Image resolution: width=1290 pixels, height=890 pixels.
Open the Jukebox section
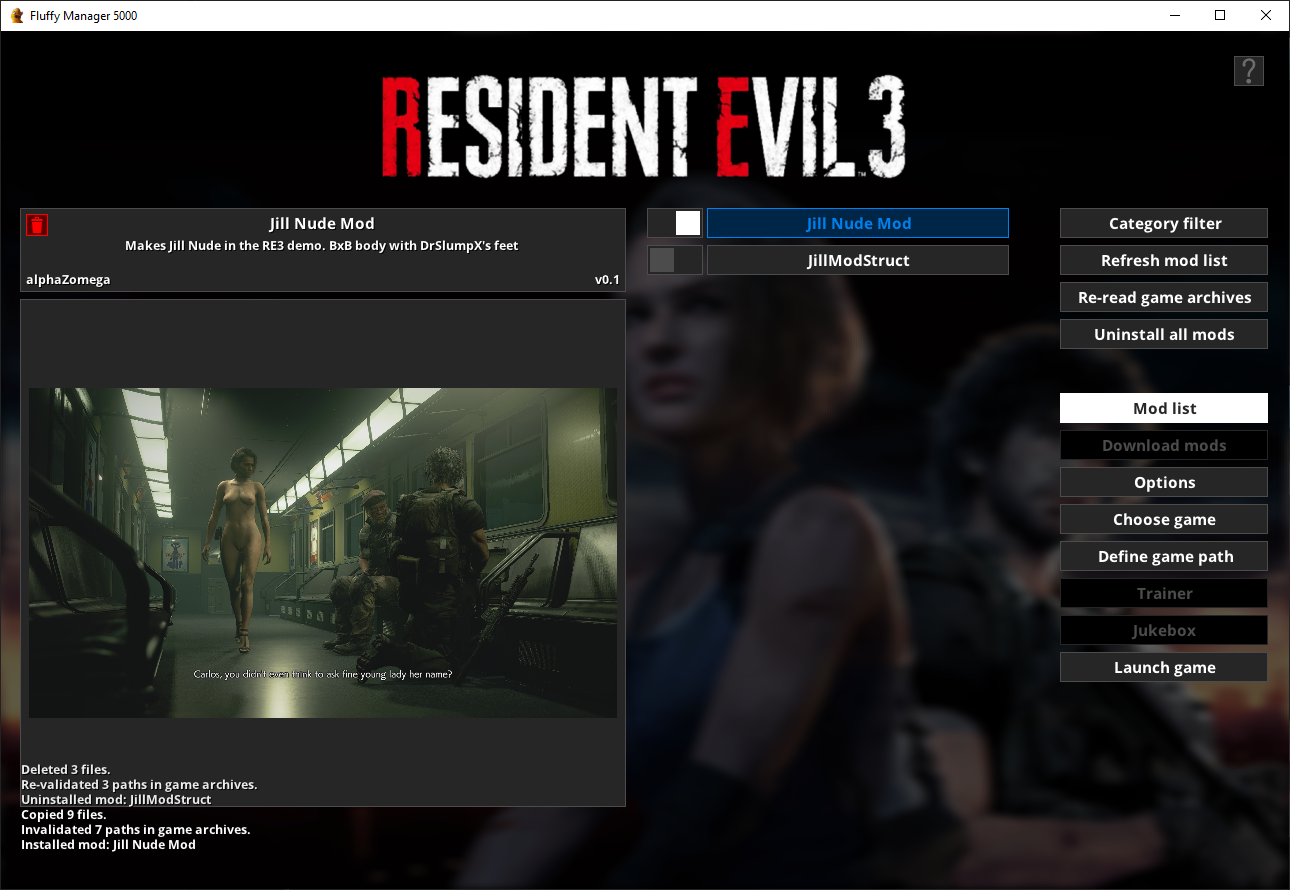click(x=1164, y=630)
